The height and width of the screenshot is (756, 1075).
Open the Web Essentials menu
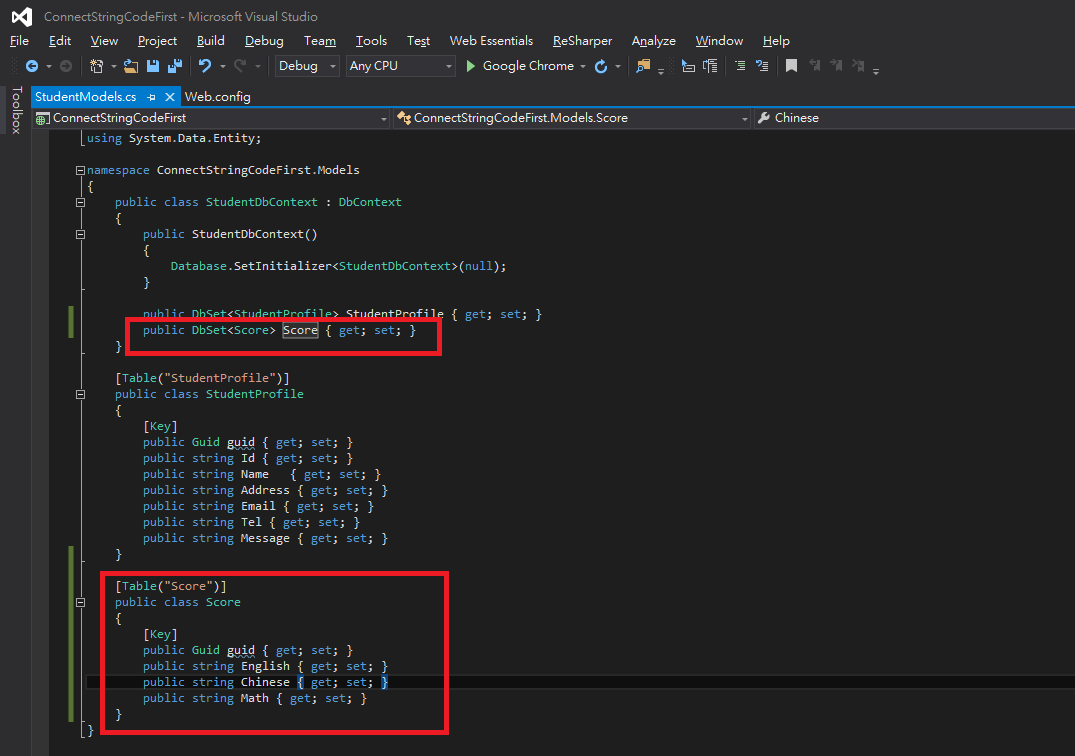pos(491,41)
